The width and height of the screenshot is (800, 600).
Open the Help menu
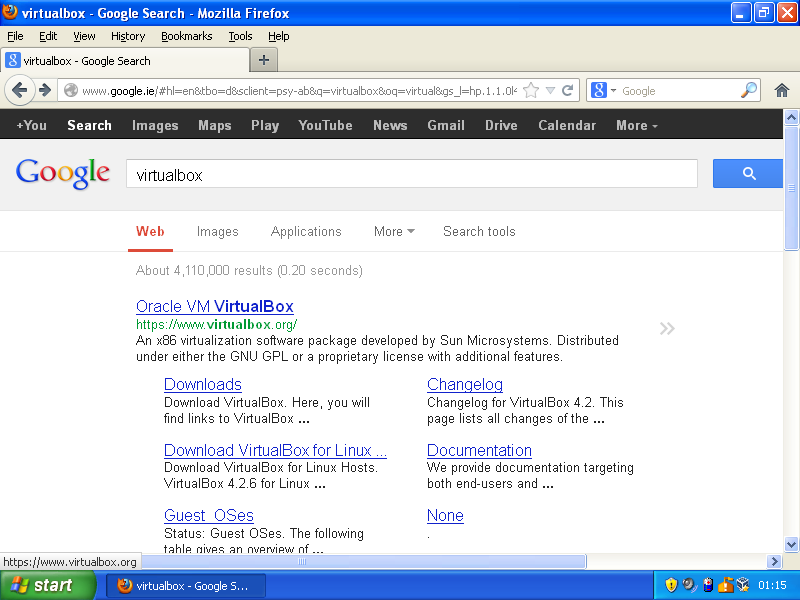pyautogui.click(x=279, y=36)
